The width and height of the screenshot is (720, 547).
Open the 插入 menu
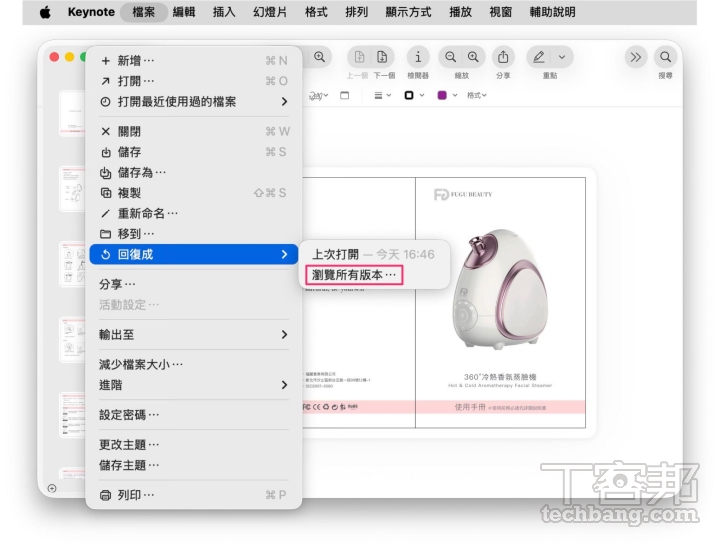pos(224,12)
